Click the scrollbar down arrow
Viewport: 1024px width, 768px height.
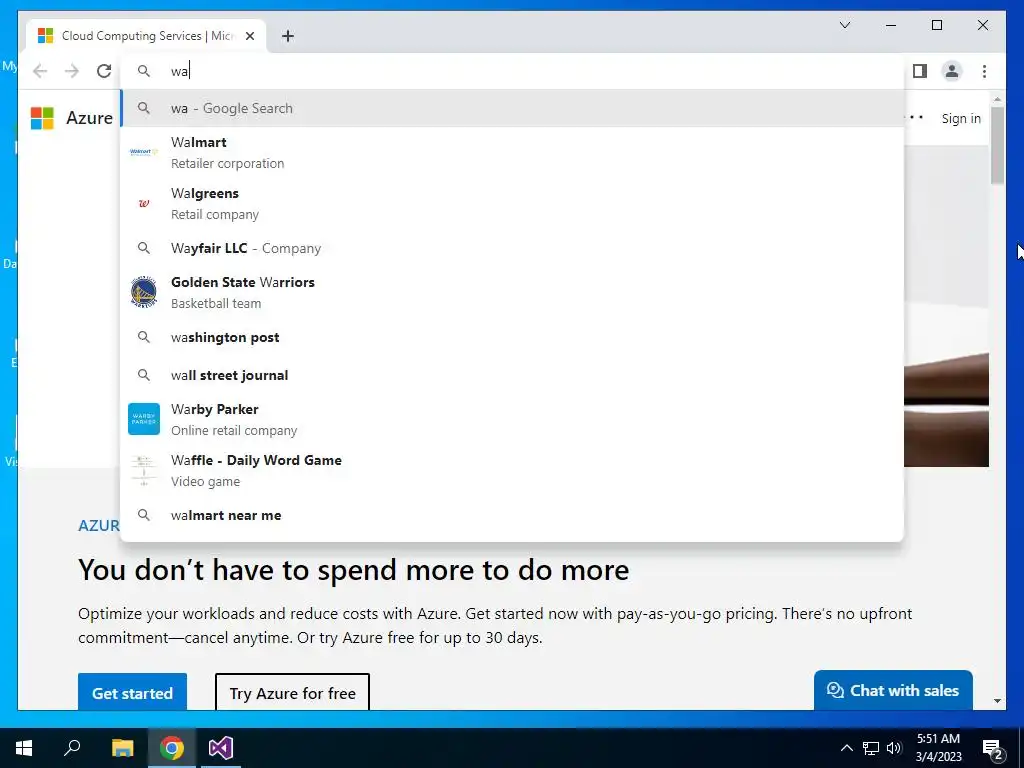point(997,701)
